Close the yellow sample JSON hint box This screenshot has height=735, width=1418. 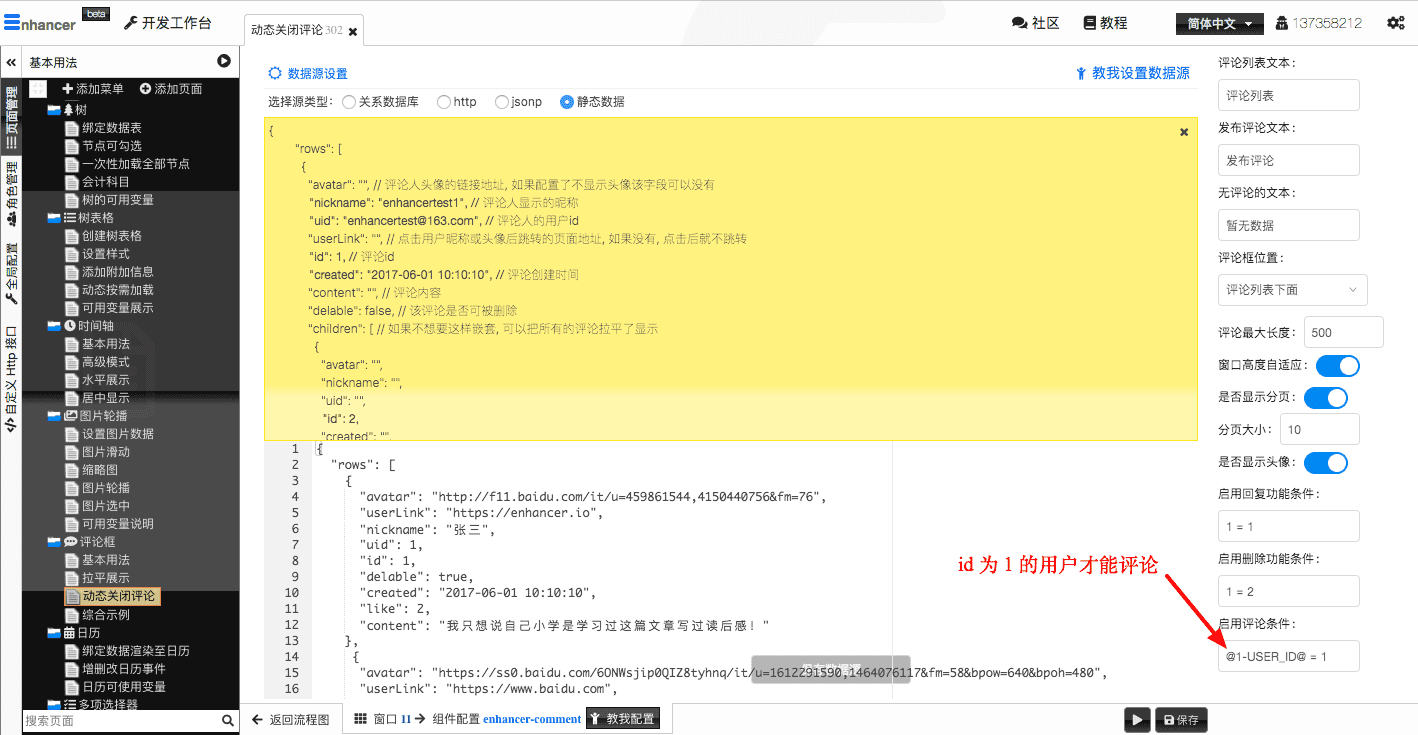[x=1184, y=132]
